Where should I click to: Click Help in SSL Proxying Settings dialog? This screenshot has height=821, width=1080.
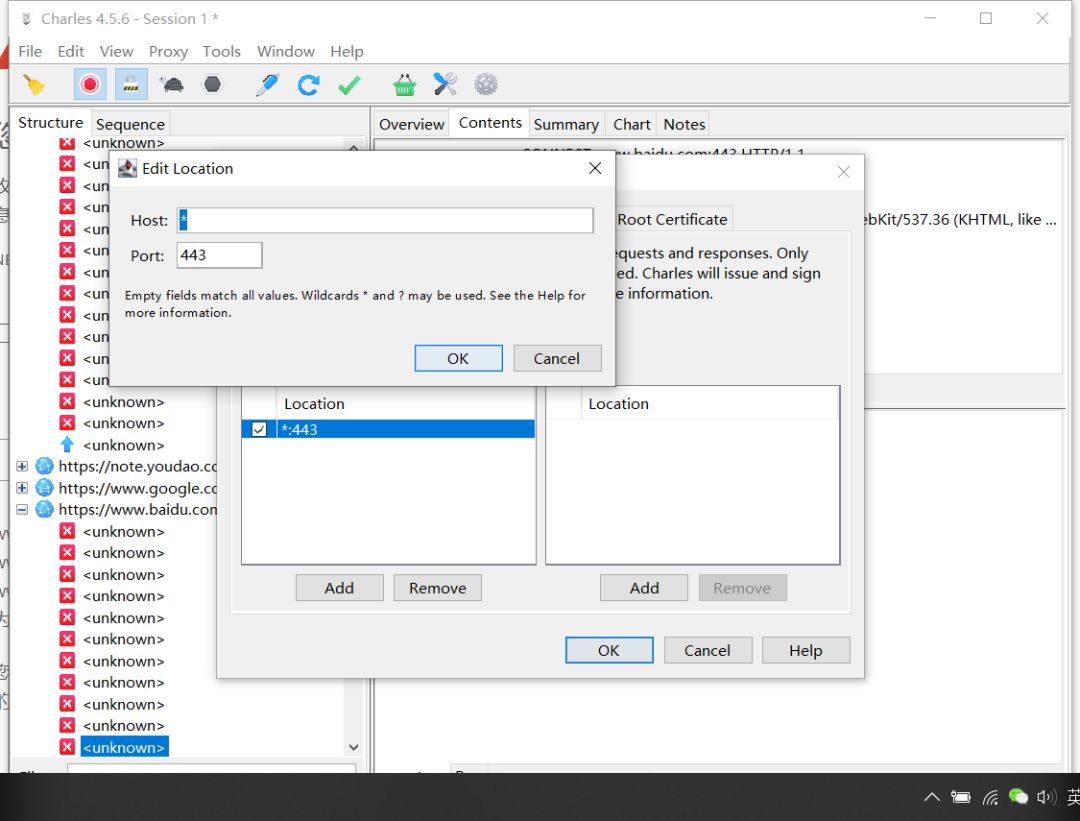click(x=806, y=650)
